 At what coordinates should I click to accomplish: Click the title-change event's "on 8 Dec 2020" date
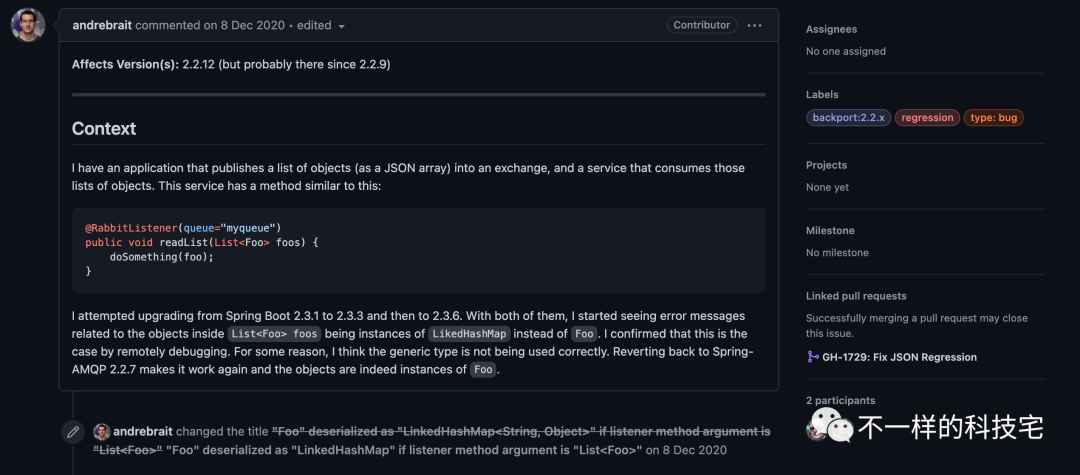[x=685, y=450]
